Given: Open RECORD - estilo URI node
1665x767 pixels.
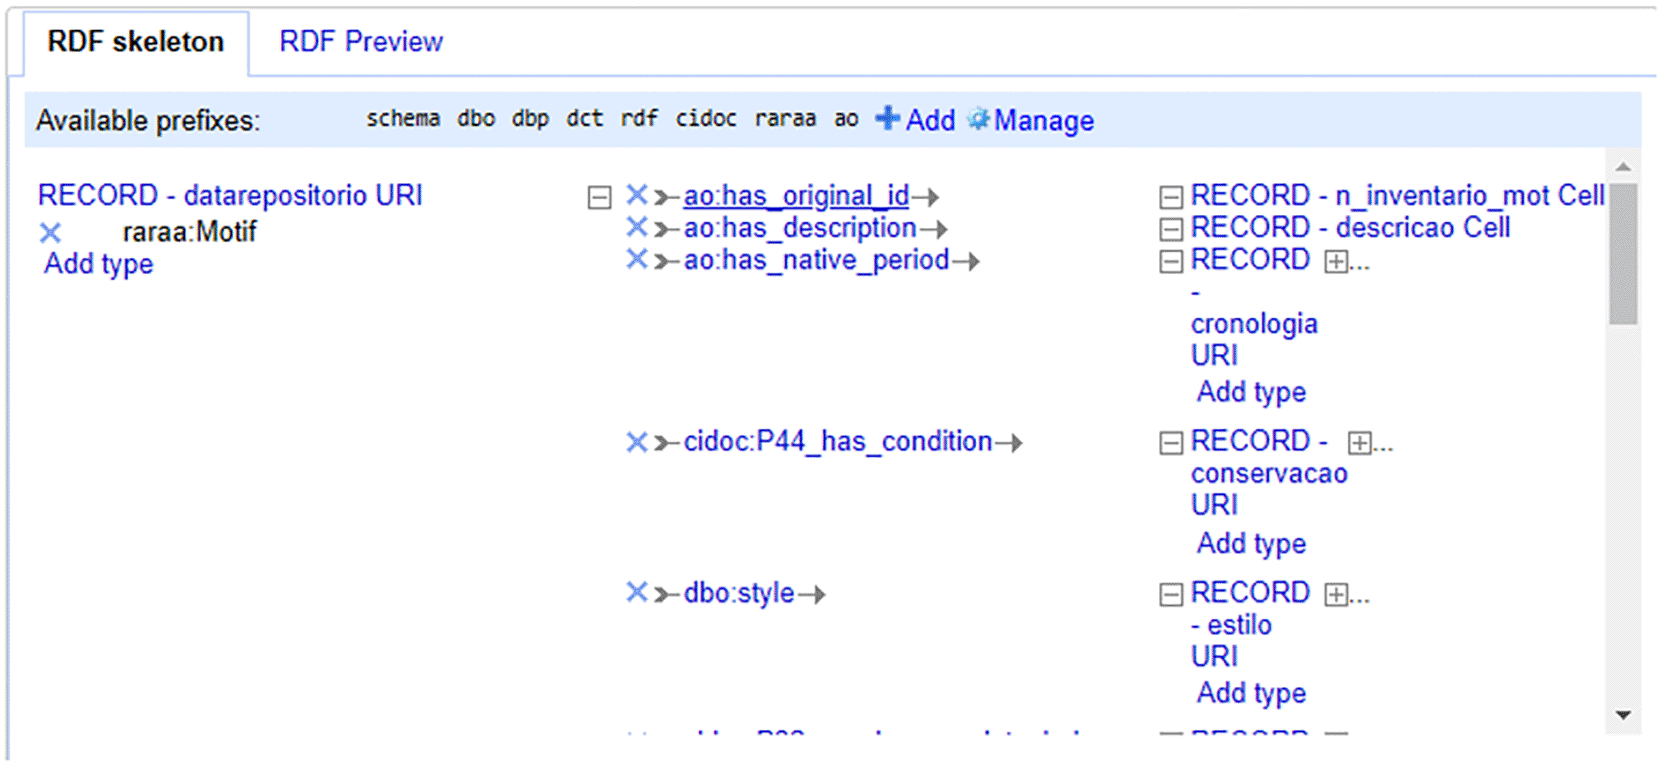Looking at the screenshot, I should point(1250,624).
